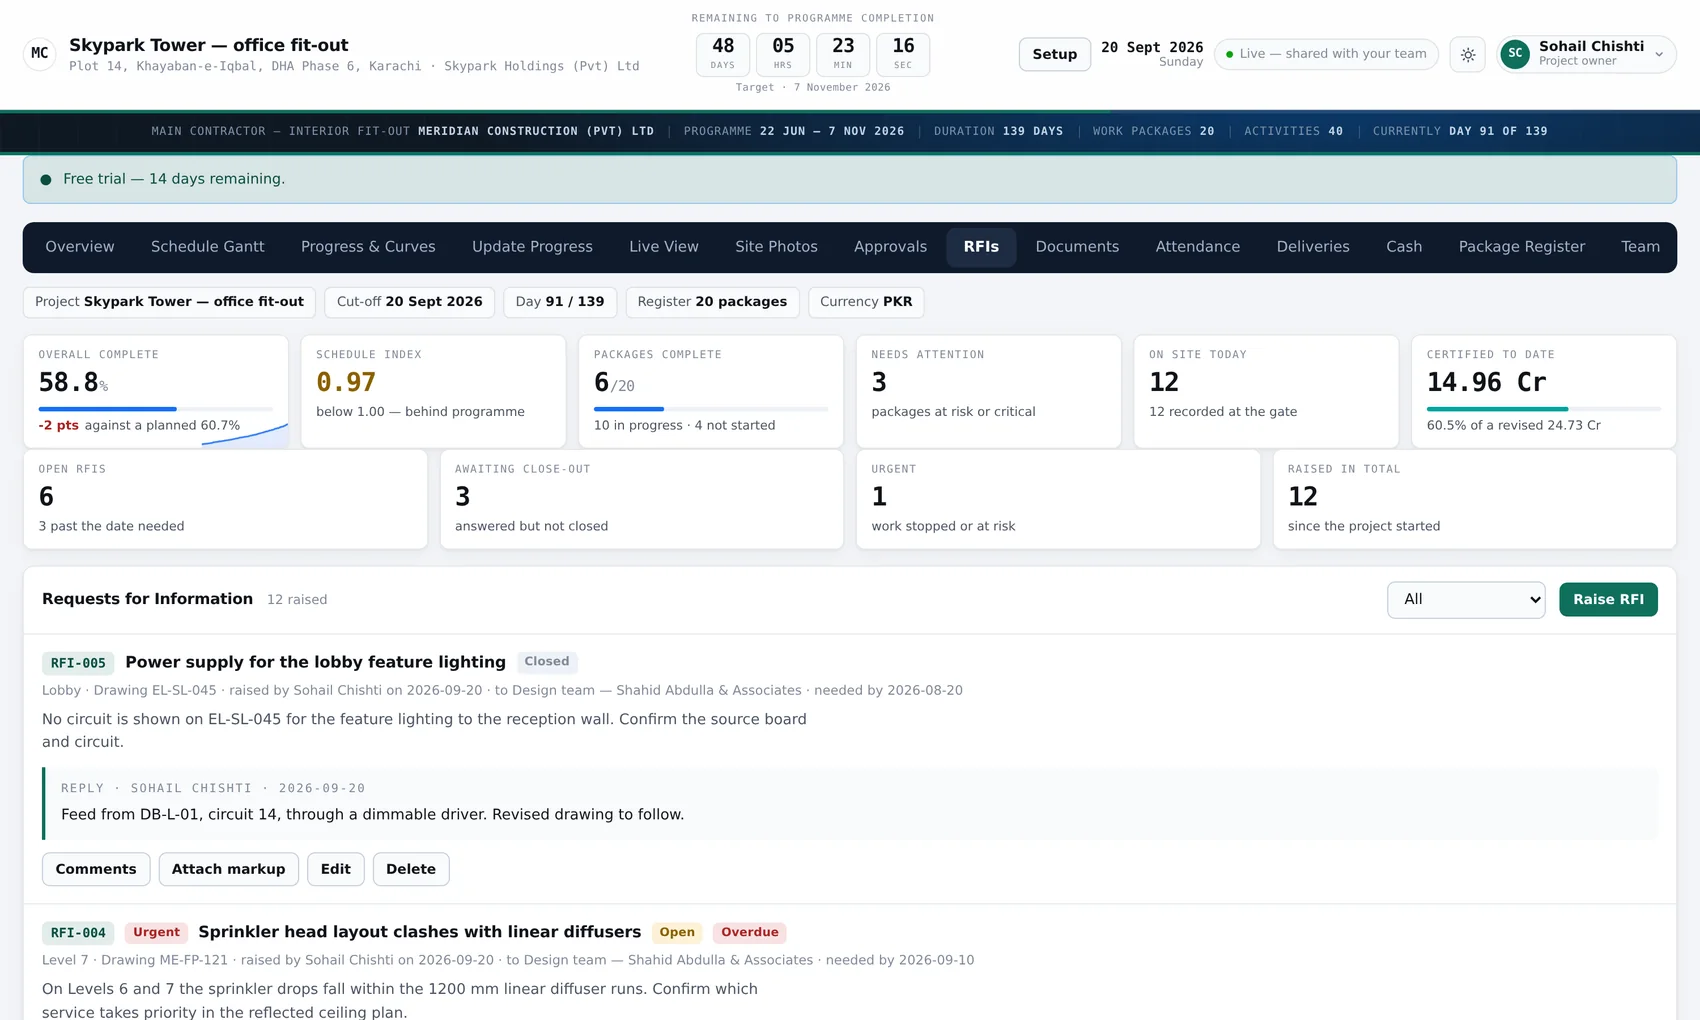Screen dimensions: 1700x1020
Task: Go to the Team tab
Action: [1640, 247]
